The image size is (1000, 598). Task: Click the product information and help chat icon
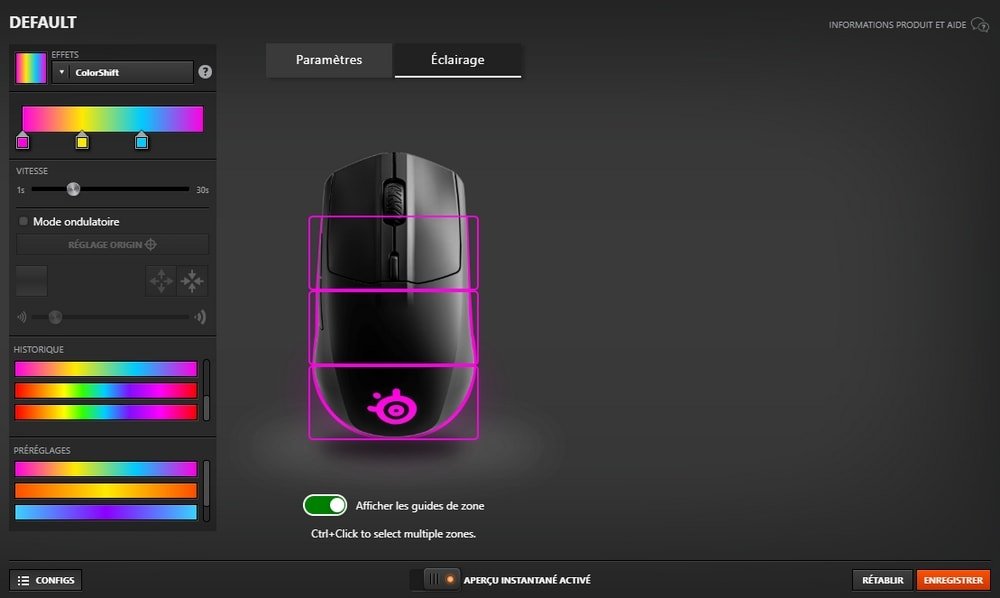[979, 25]
